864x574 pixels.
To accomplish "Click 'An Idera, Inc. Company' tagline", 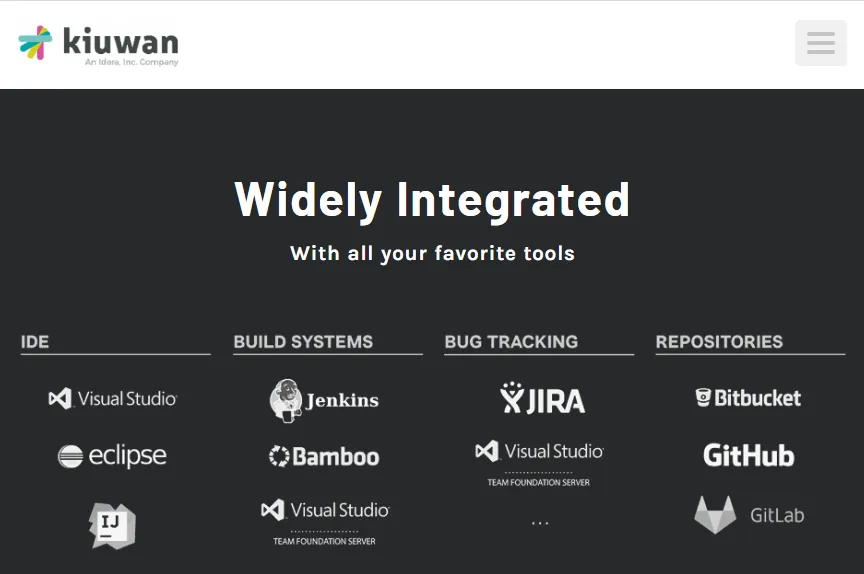I will click(x=132, y=62).
